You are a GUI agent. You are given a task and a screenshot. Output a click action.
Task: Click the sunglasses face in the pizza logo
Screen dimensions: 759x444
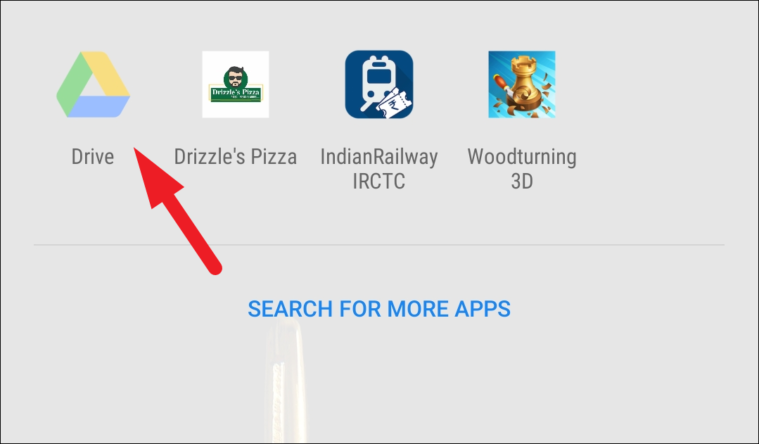(x=236, y=77)
